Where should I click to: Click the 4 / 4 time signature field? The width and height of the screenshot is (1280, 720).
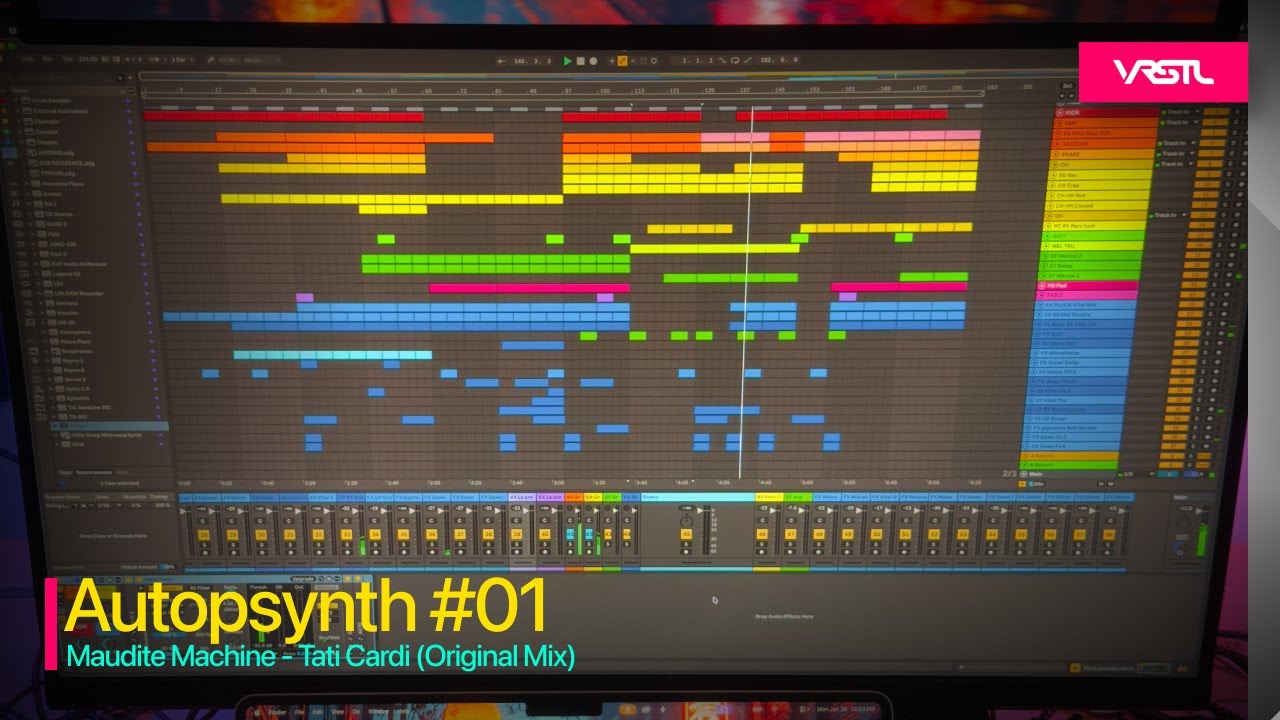132,58
